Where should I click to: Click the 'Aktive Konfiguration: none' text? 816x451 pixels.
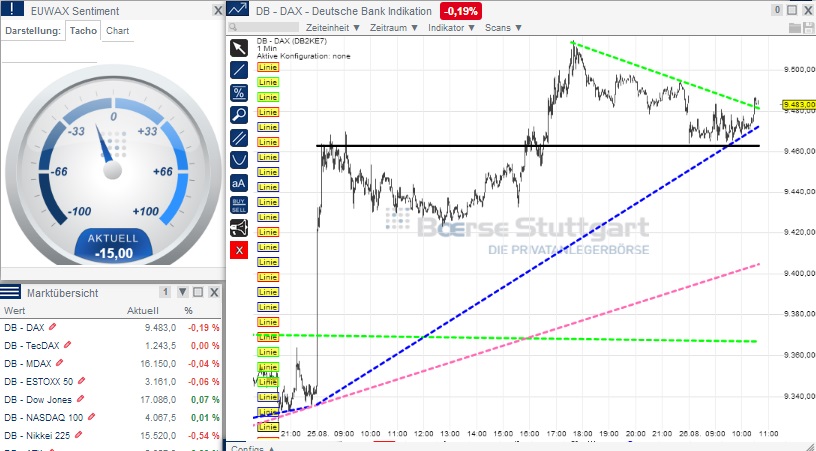tap(303, 56)
